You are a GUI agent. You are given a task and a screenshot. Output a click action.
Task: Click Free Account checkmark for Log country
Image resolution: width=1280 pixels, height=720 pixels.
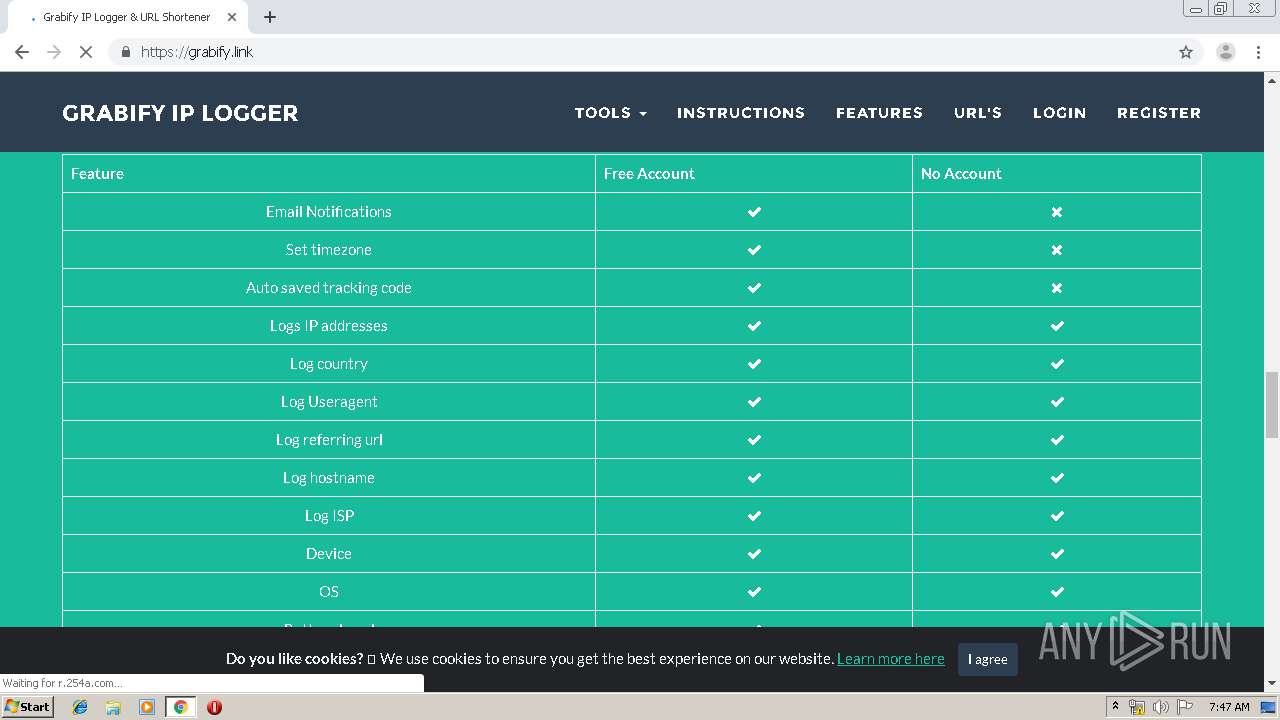(755, 364)
